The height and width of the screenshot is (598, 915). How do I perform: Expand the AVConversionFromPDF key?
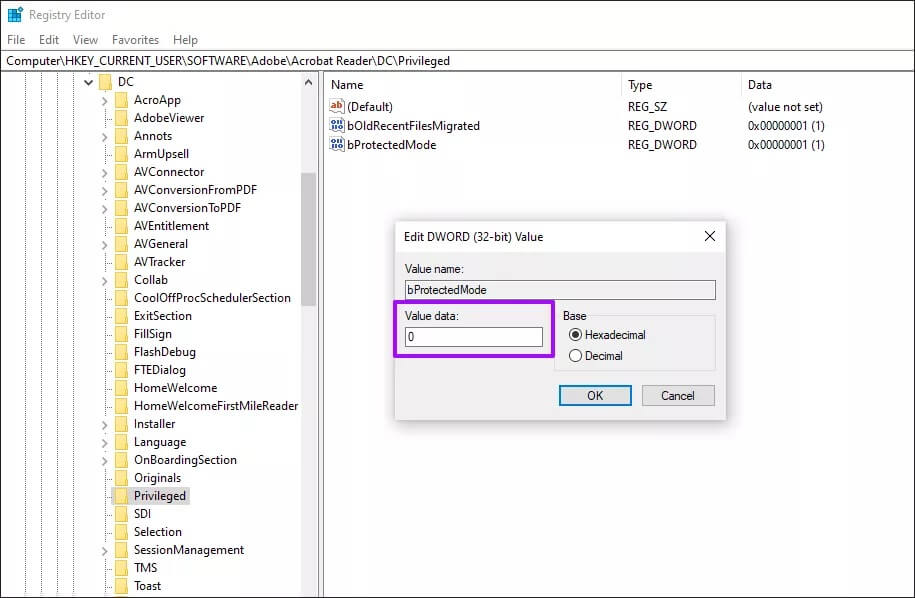(104, 191)
